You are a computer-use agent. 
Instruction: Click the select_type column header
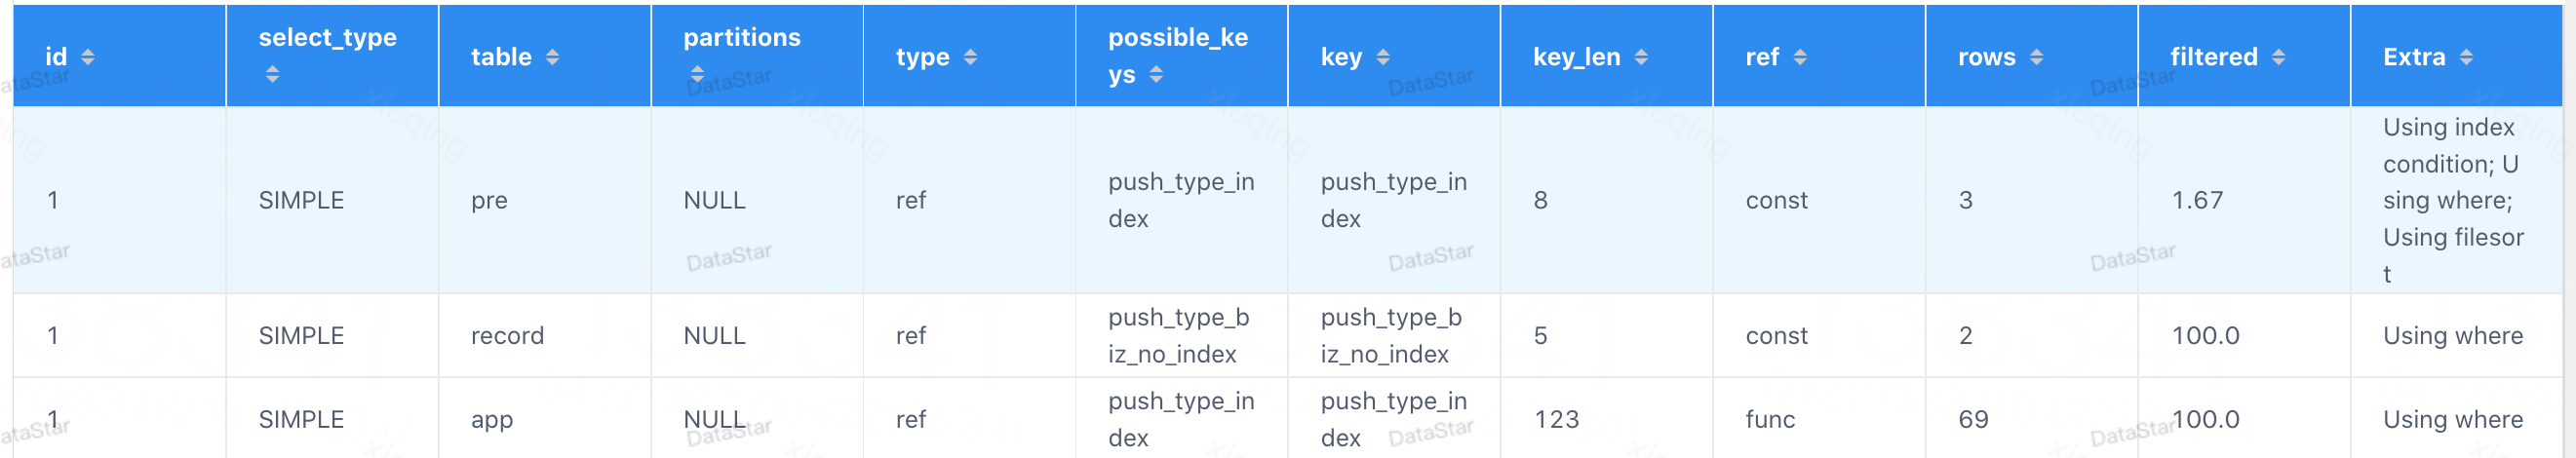tap(327, 38)
